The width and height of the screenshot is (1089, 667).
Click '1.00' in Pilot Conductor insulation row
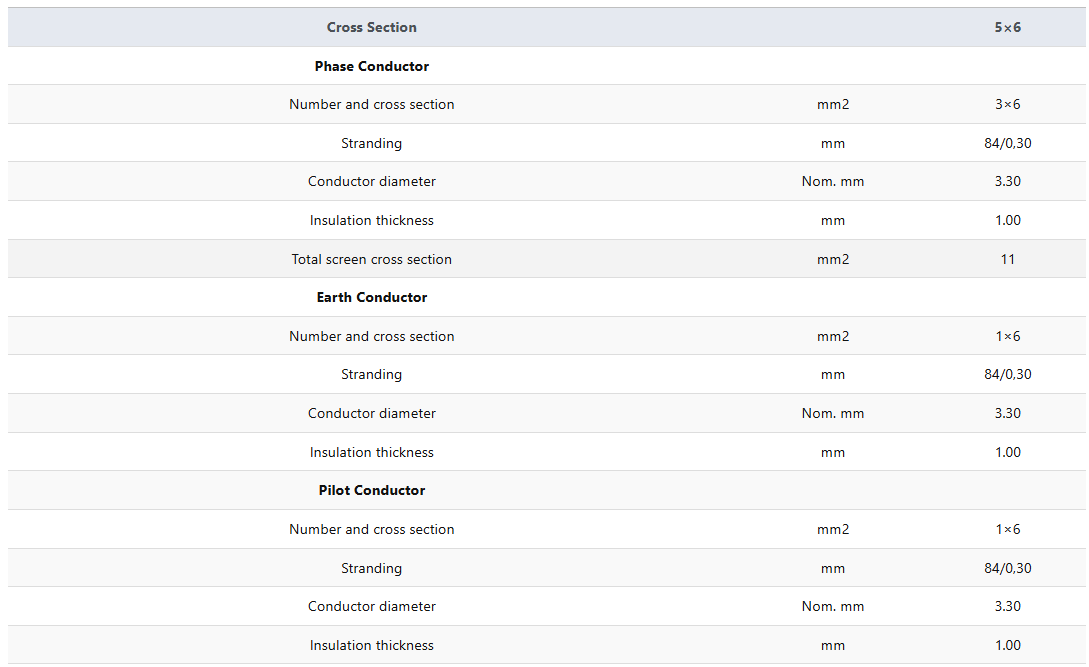pyautogui.click(x=1007, y=645)
